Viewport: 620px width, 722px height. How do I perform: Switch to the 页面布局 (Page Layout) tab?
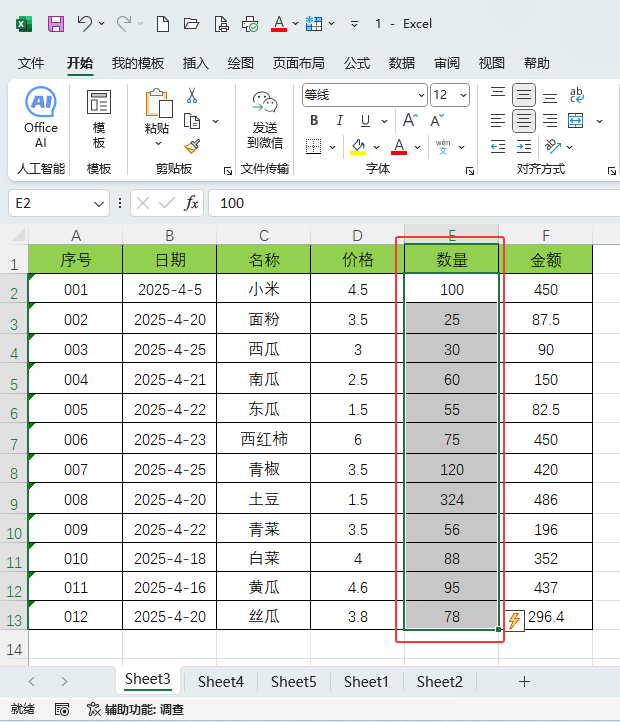[x=298, y=63]
